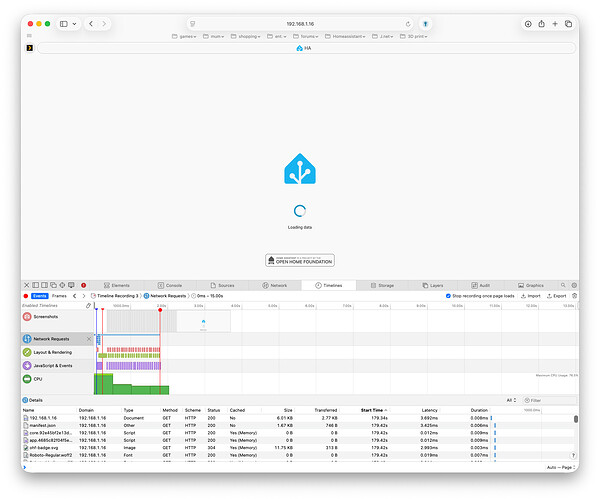Open Safari downloads icon
The image size is (600, 499).
528,24
